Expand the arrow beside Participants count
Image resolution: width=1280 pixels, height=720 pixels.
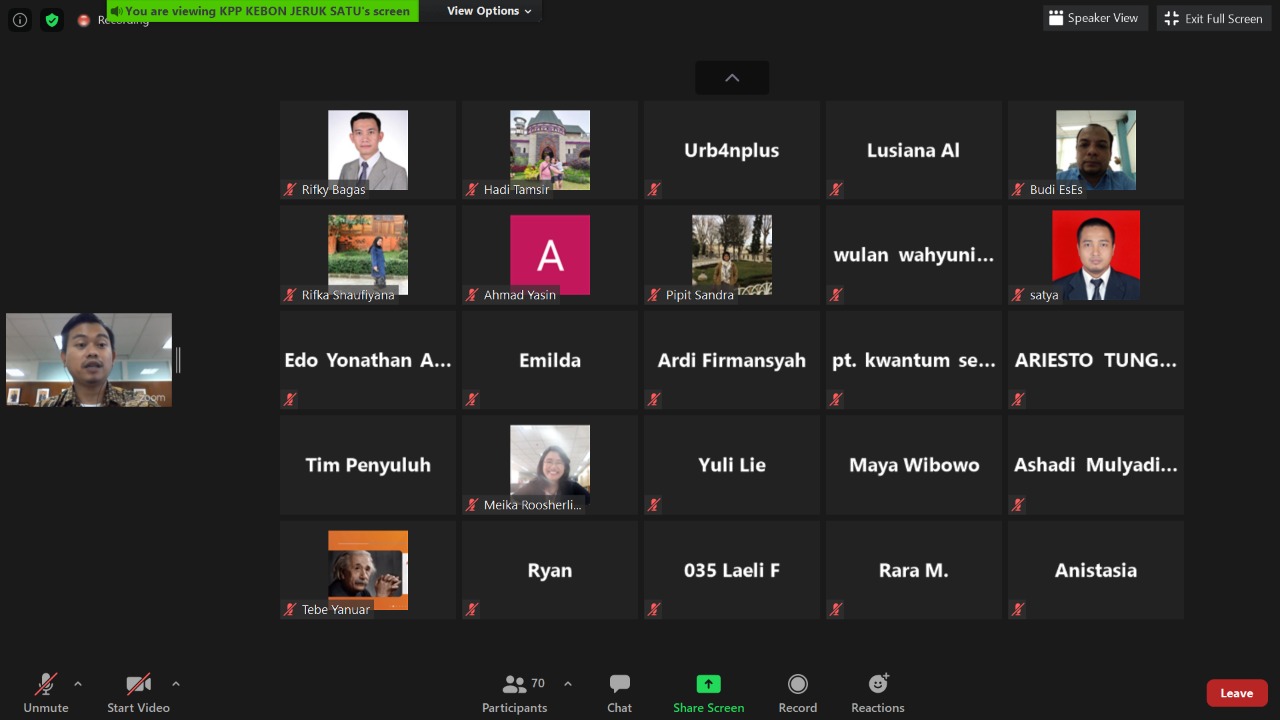click(x=568, y=684)
